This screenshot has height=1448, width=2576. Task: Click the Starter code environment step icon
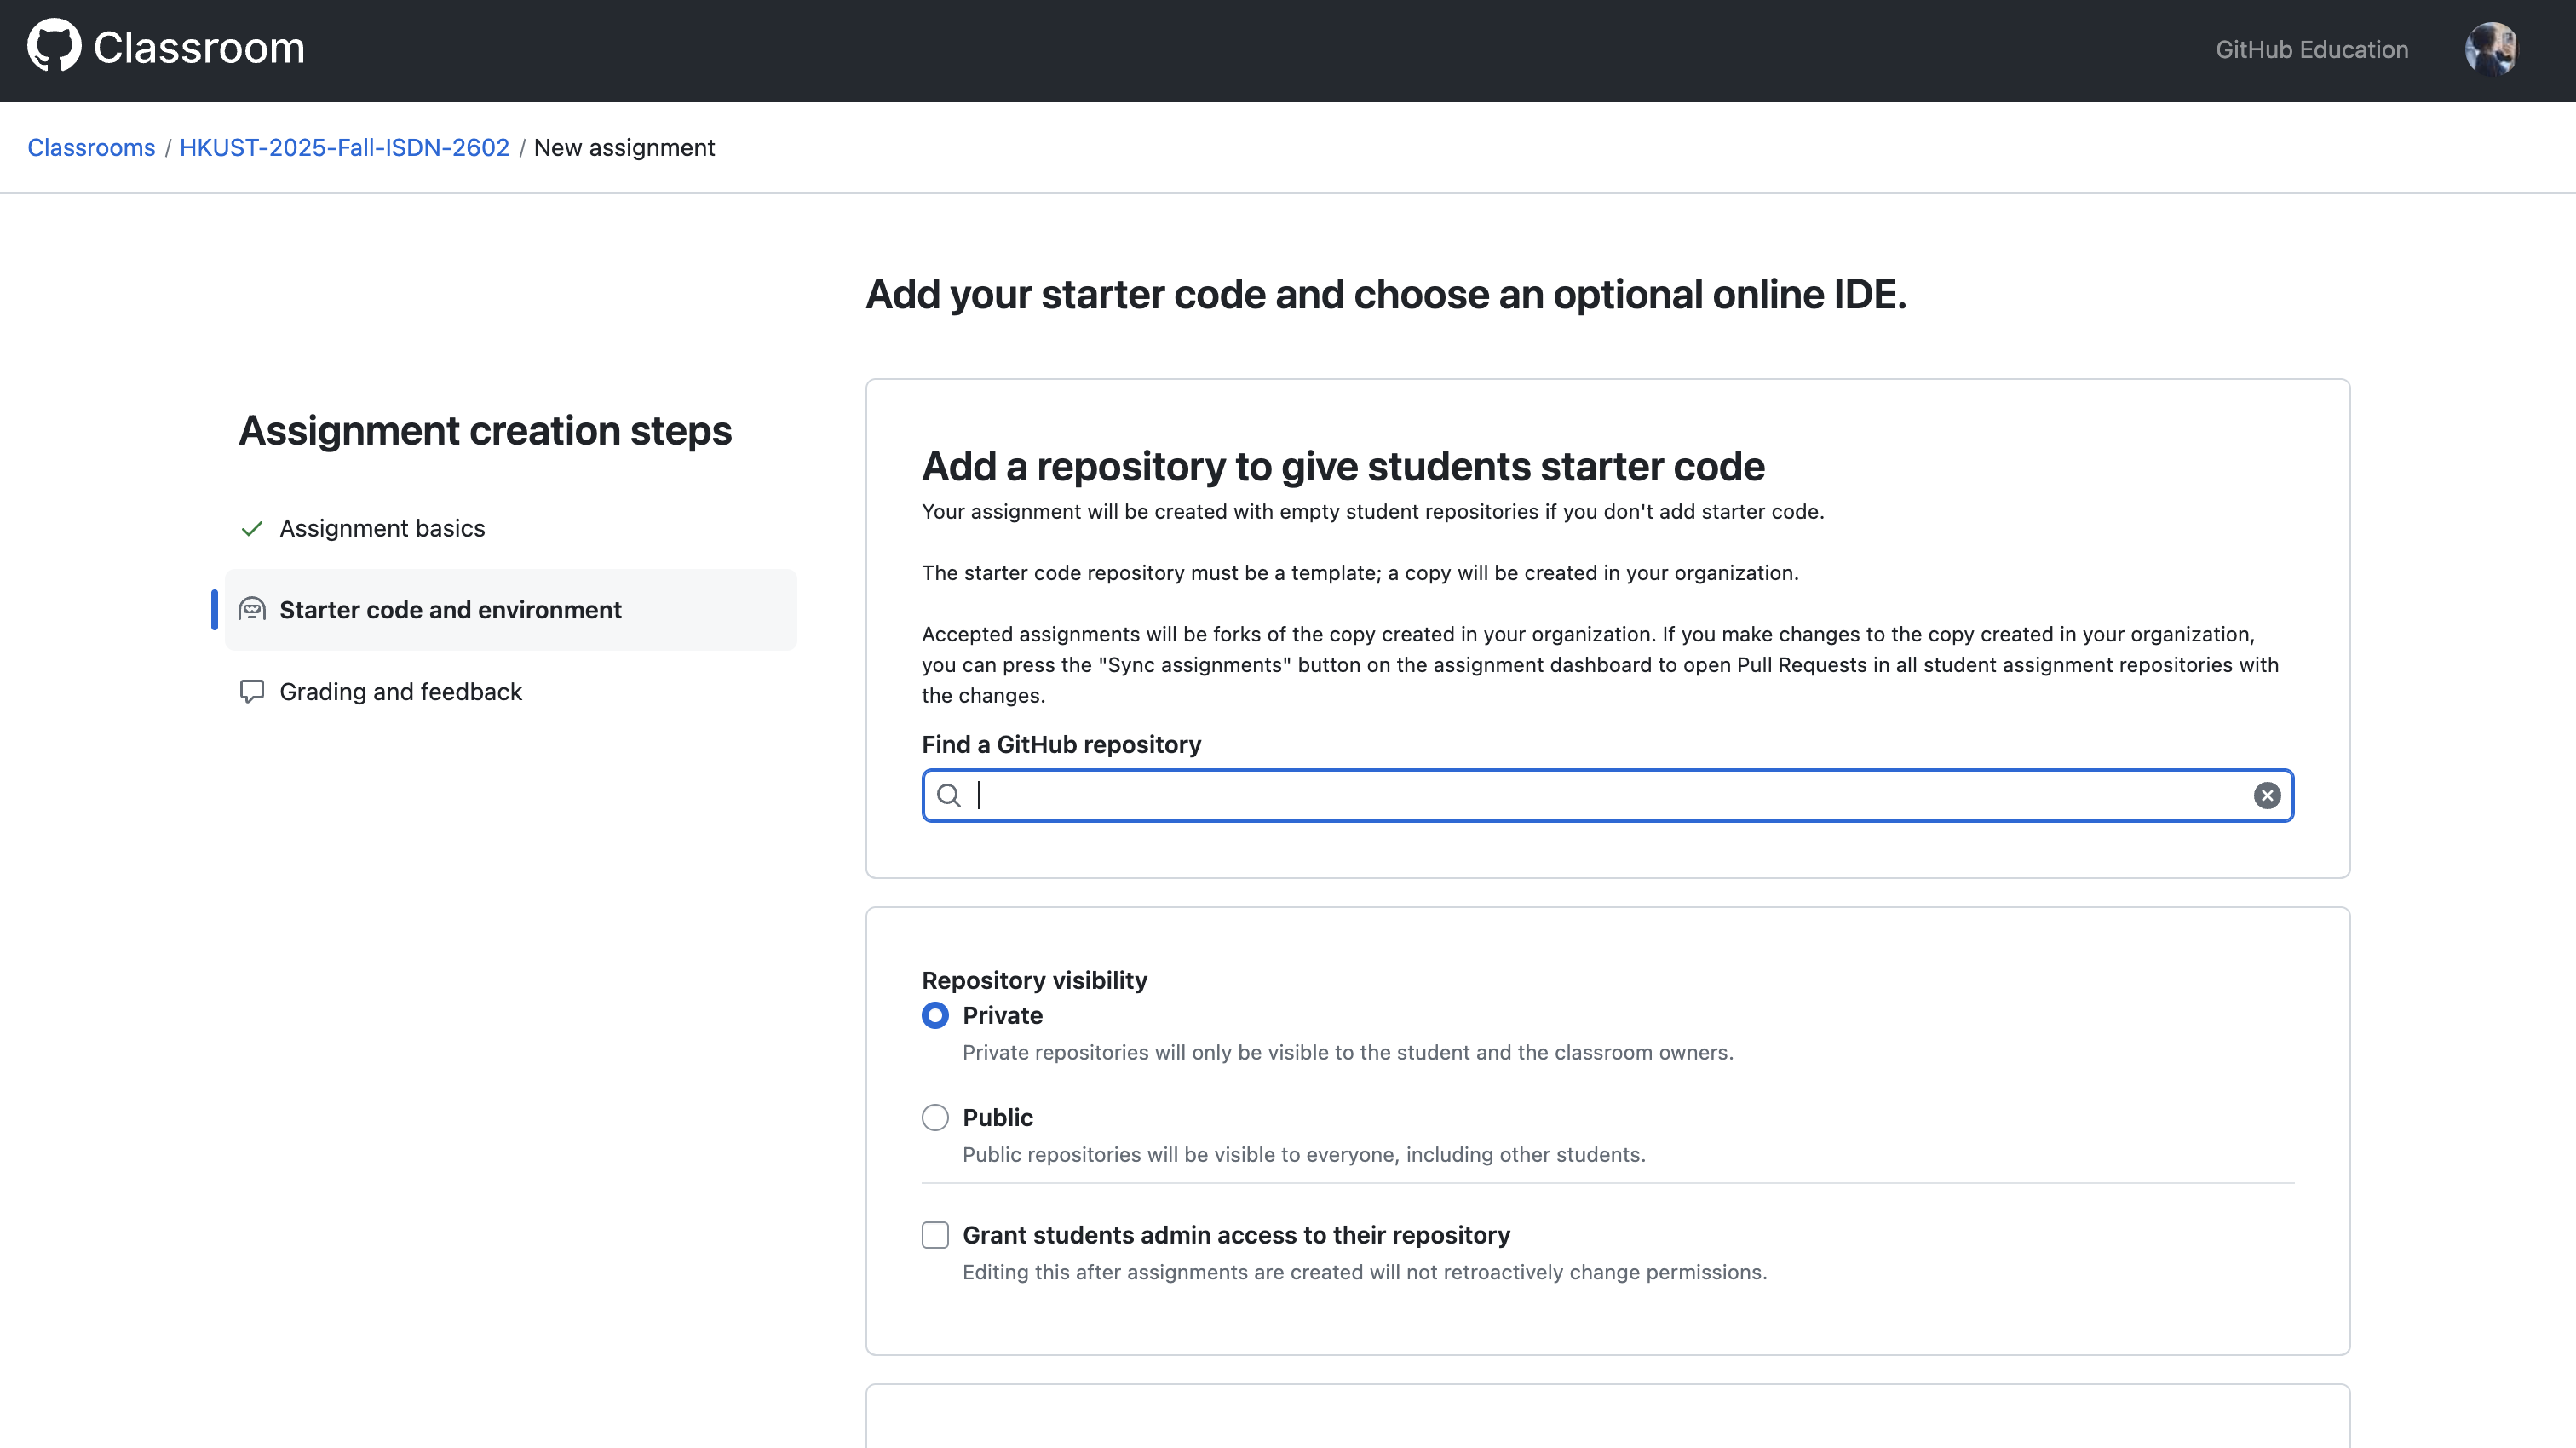252,609
